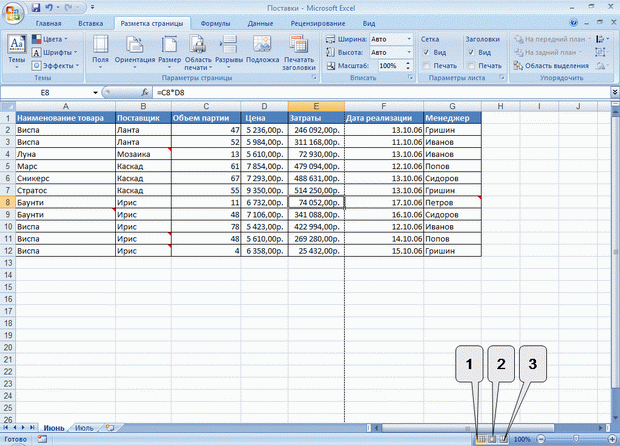
Task: Open Print Area (Область печати) menu
Action: point(198,52)
